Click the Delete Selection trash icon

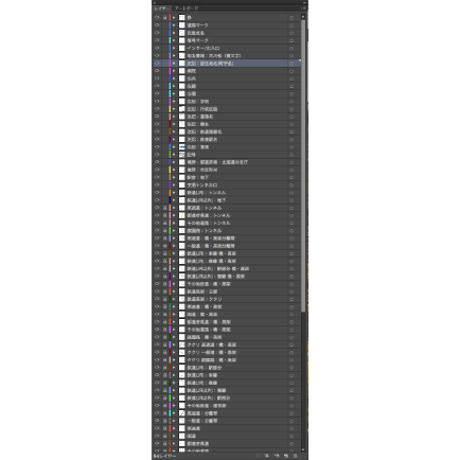pyautogui.click(x=295, y=455)
